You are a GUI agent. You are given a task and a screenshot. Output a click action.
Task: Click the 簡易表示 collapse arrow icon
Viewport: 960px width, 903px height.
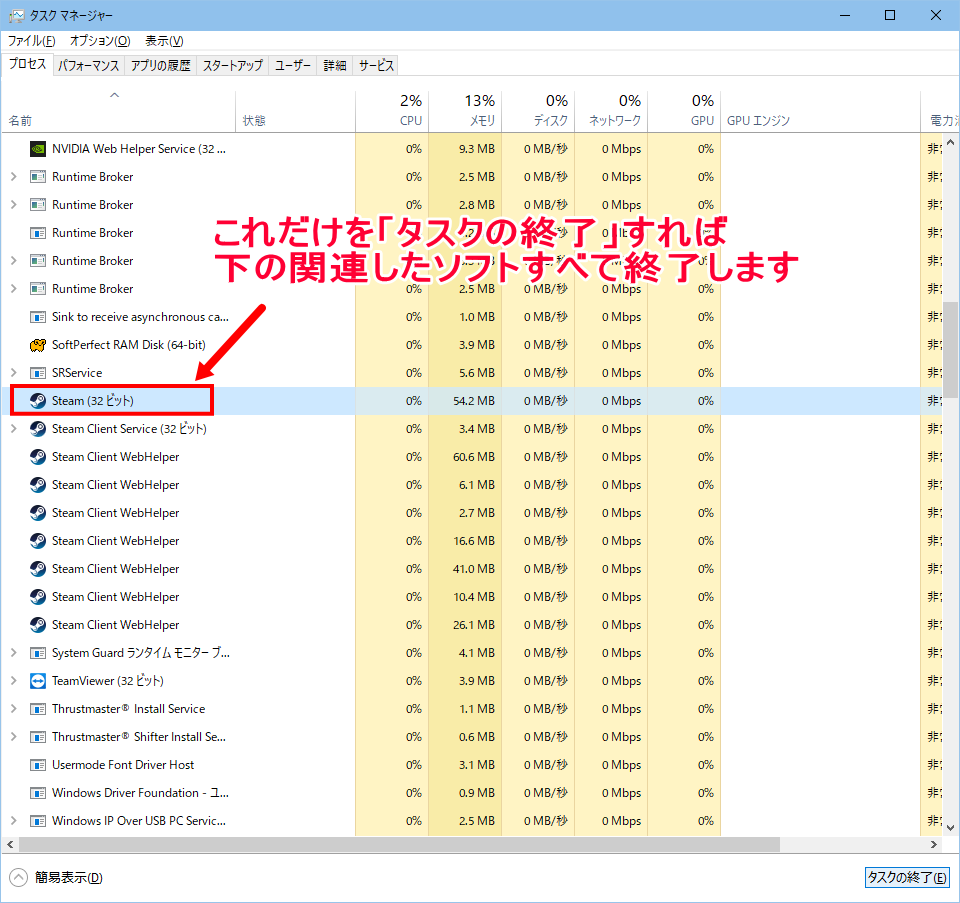[x=18, y=877]
